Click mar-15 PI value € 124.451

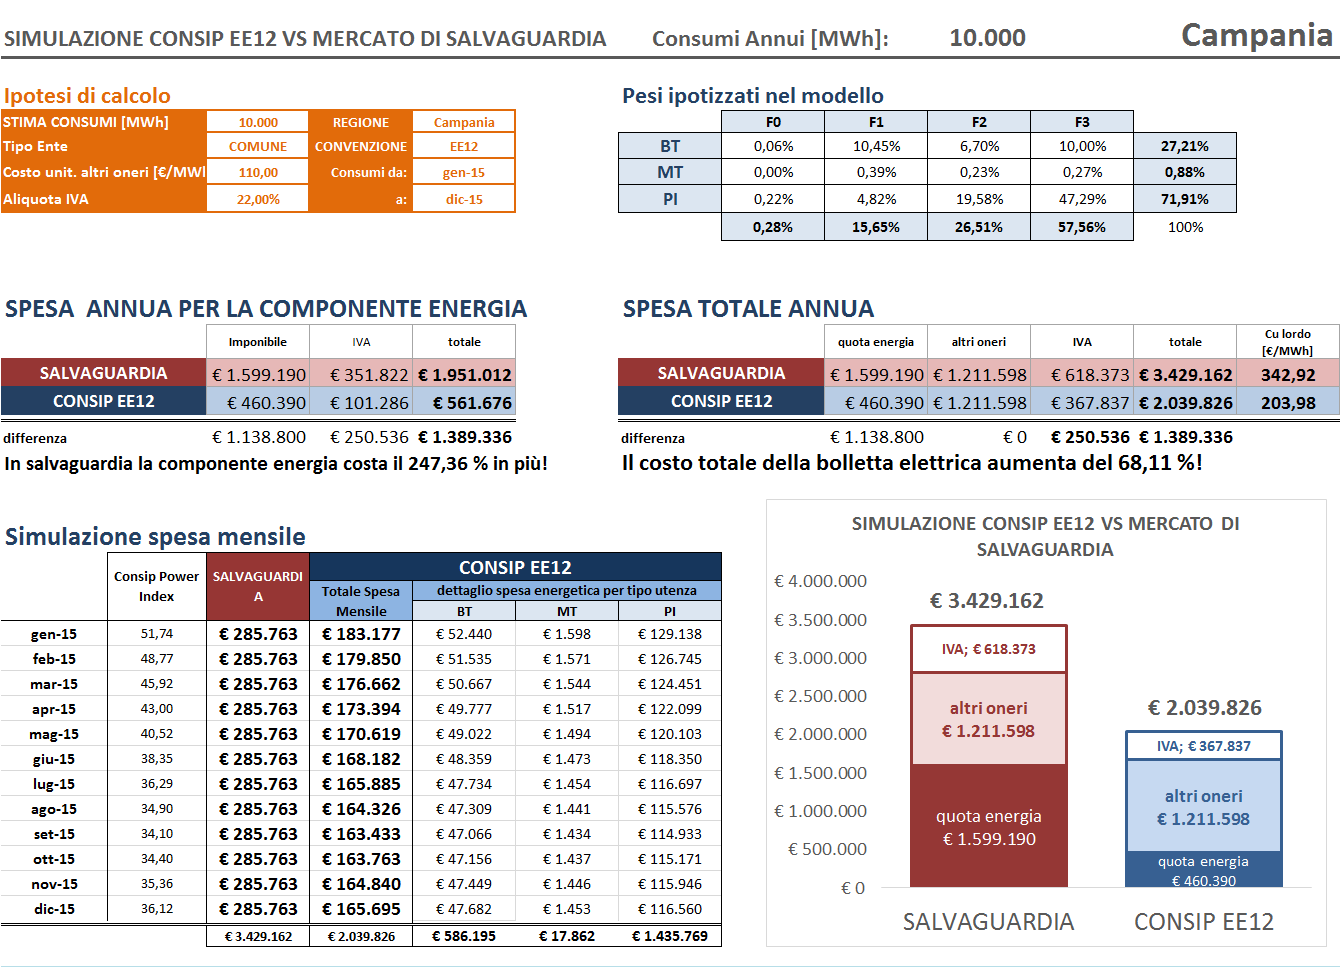[670, 684]
